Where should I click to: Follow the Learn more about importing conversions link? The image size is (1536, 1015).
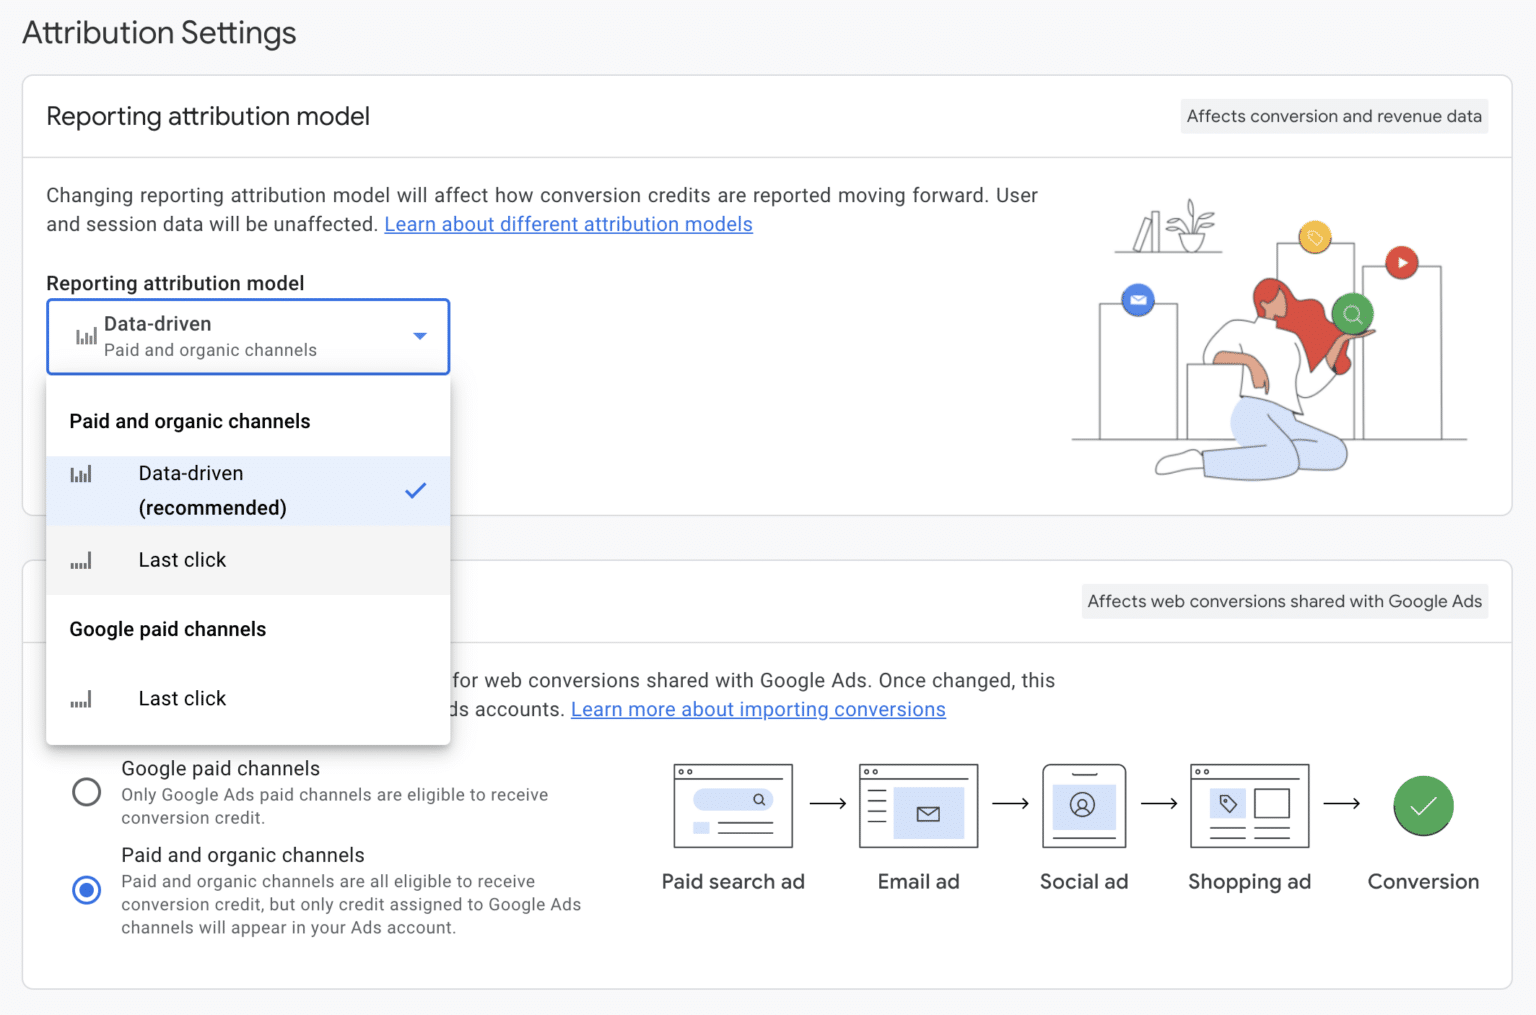(758, 709)
